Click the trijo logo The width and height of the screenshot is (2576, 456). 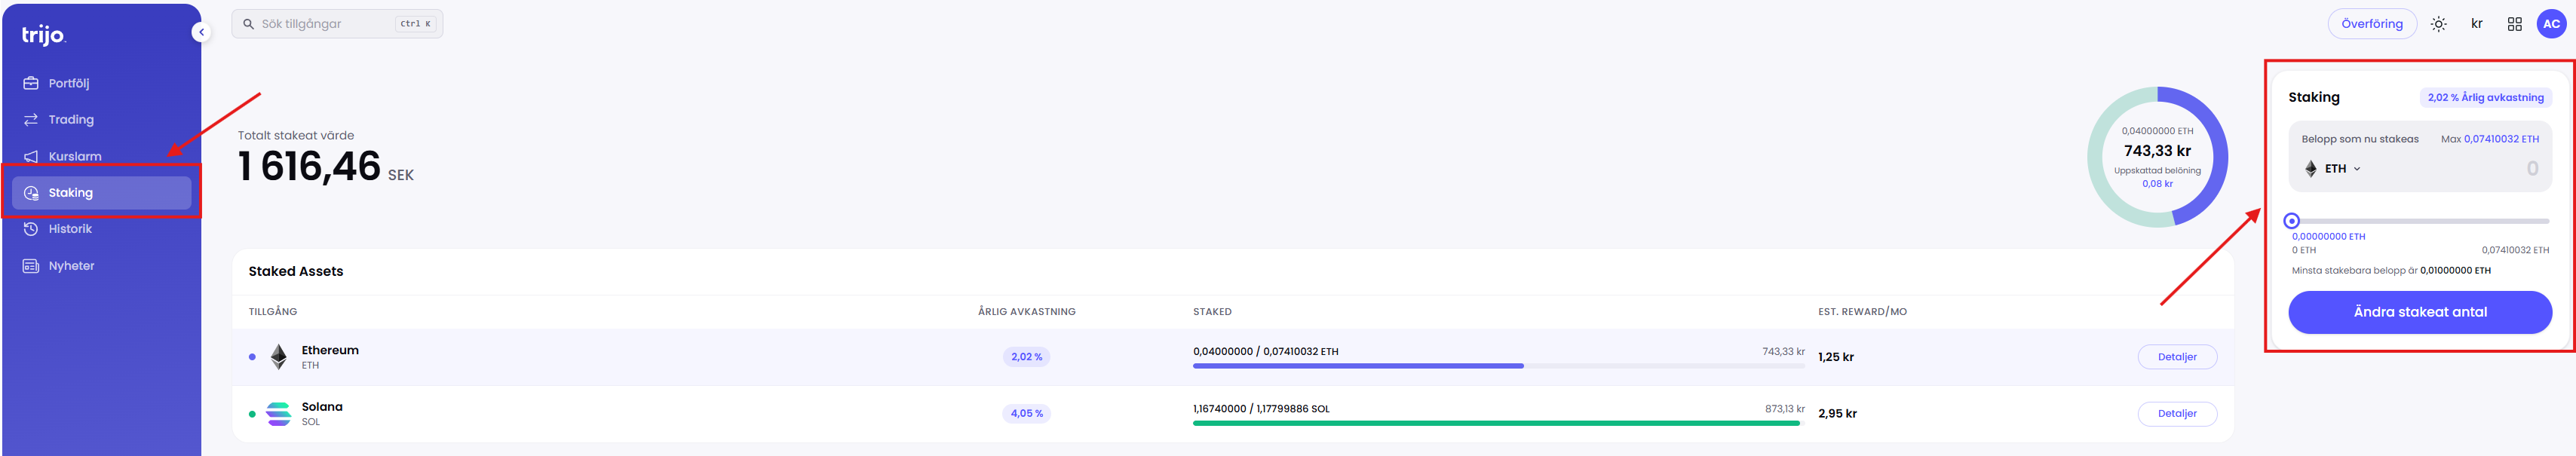(x=43, y=35)
